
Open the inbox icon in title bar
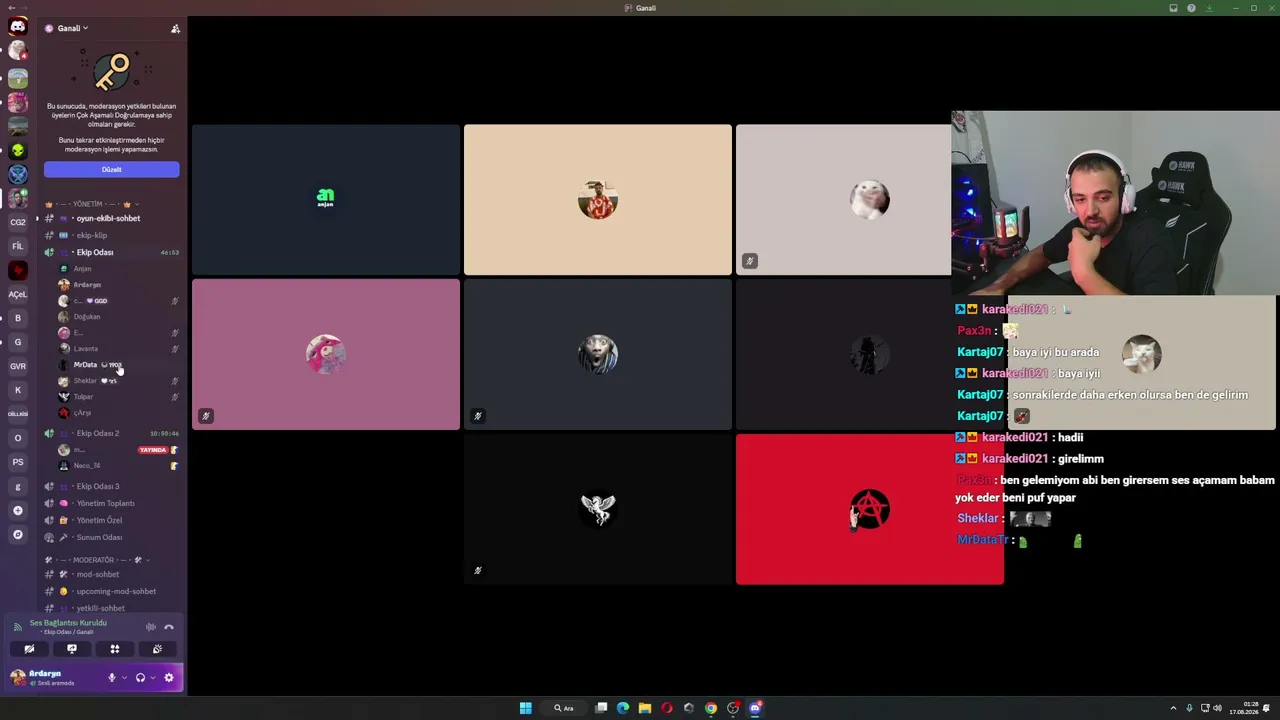point(1173,8)
